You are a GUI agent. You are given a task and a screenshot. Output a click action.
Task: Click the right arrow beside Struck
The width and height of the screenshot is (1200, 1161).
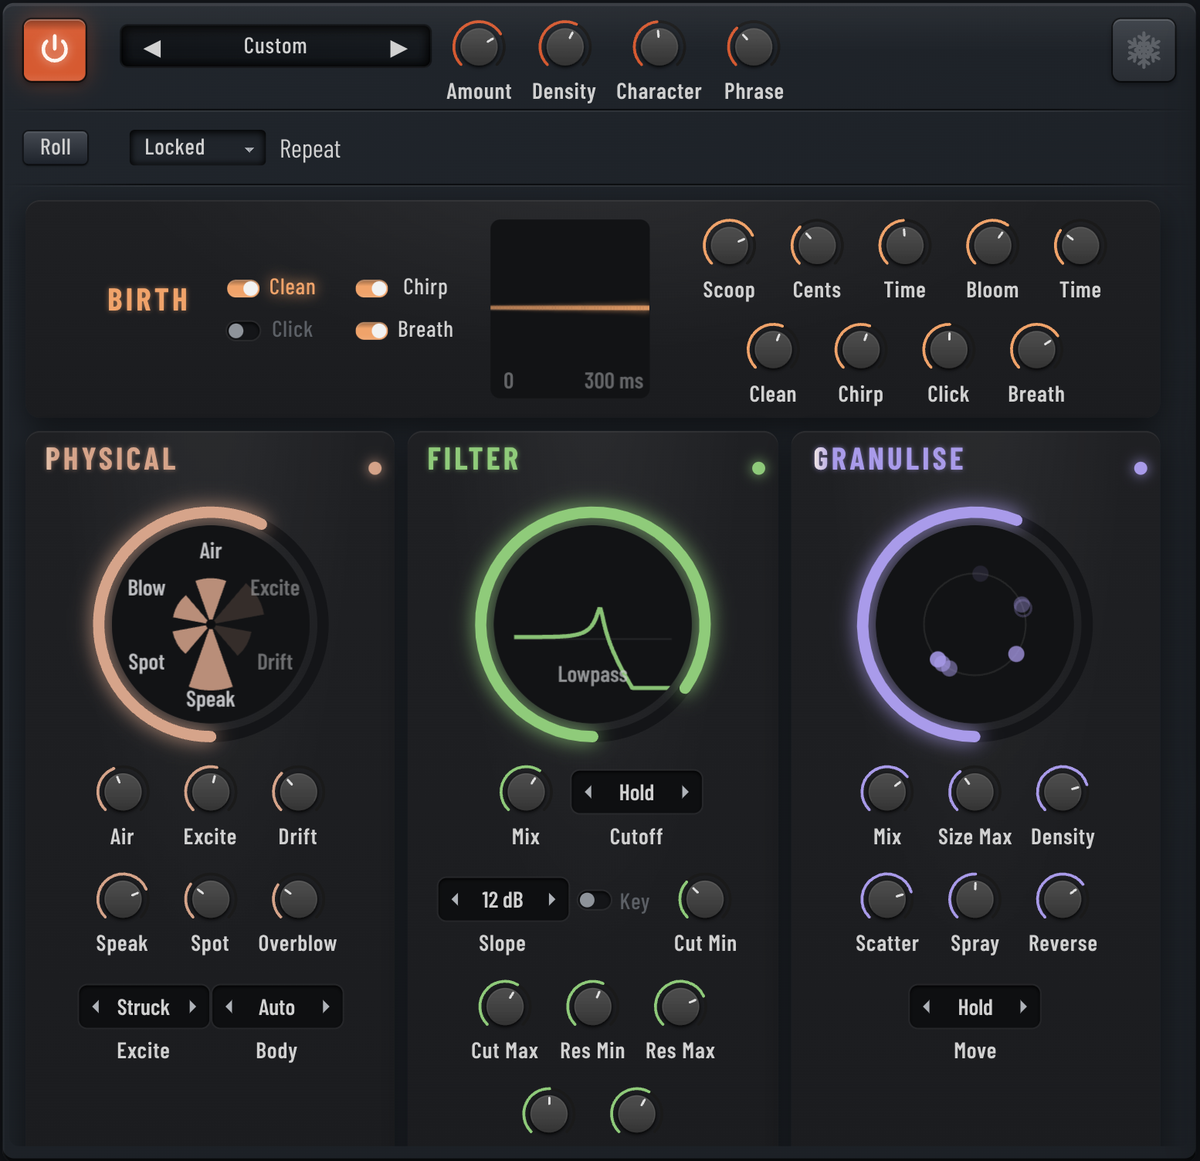193,1007
